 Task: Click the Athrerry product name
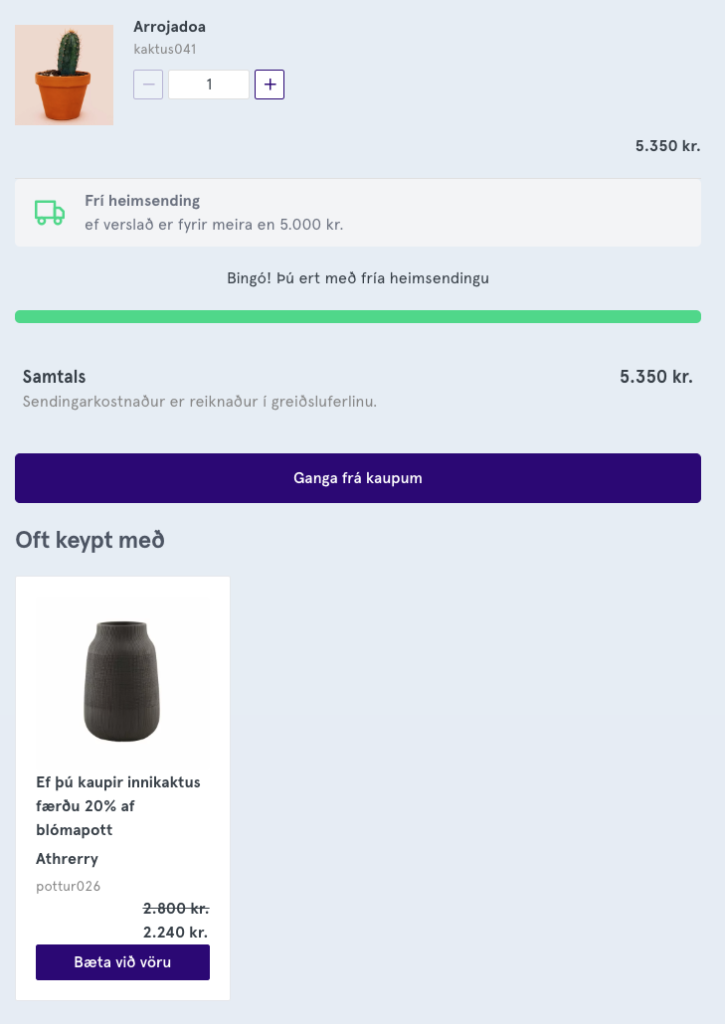(x=67, y=859)
